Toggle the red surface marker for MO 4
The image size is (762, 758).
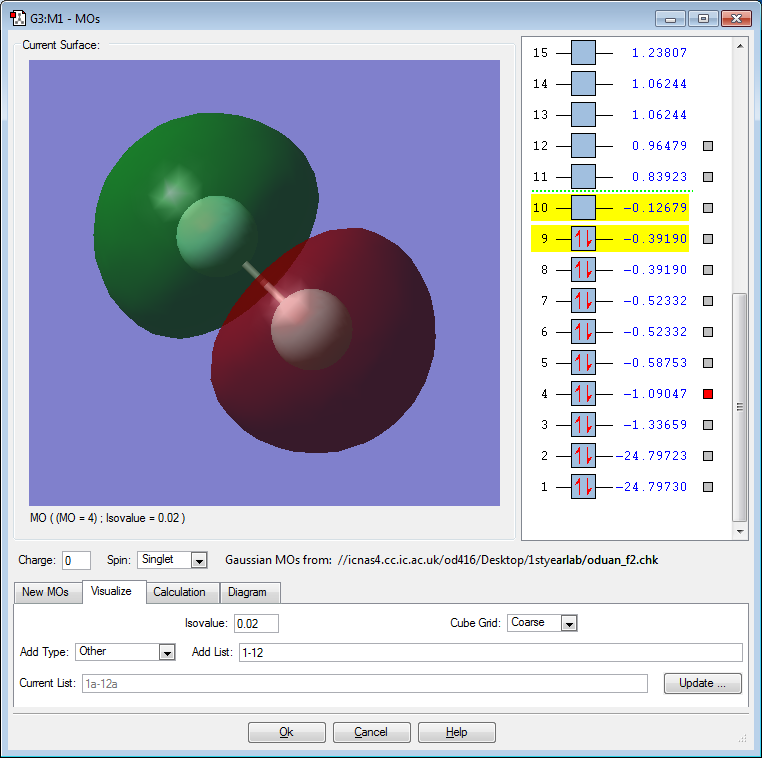pyautogui.click(x=708, y=394)
